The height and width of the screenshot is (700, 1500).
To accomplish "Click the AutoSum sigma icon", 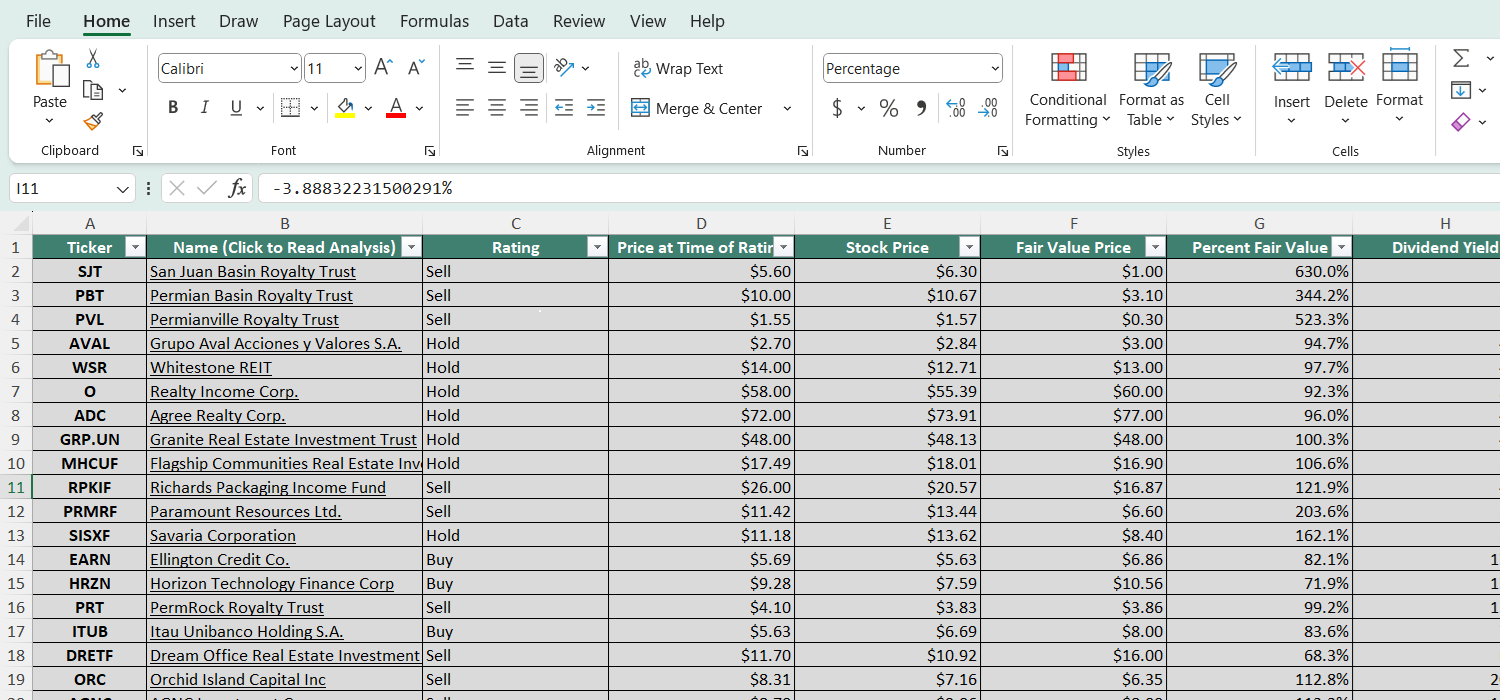I will [x=1461, y=58].
